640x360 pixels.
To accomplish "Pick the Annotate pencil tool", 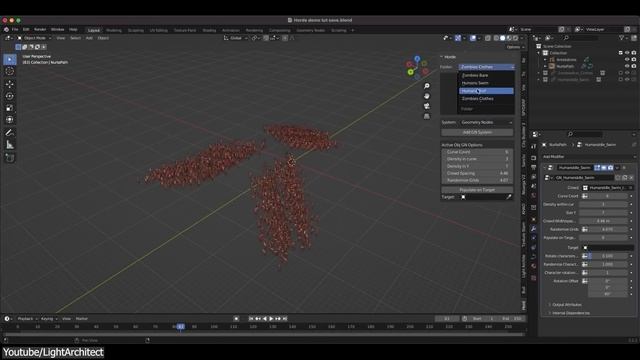I will (x=10, y=133).
